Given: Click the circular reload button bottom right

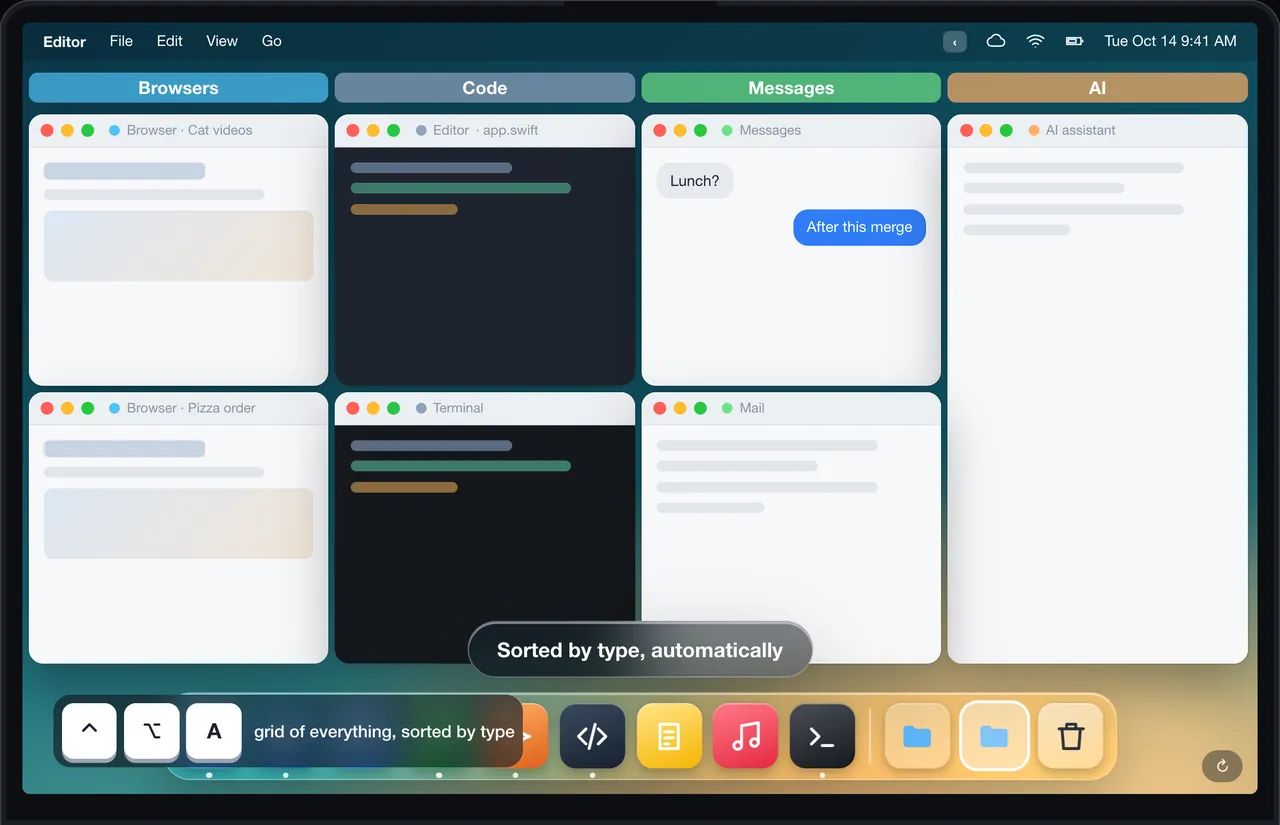Looking at the screenshot, I should [x=1222, y=766].
